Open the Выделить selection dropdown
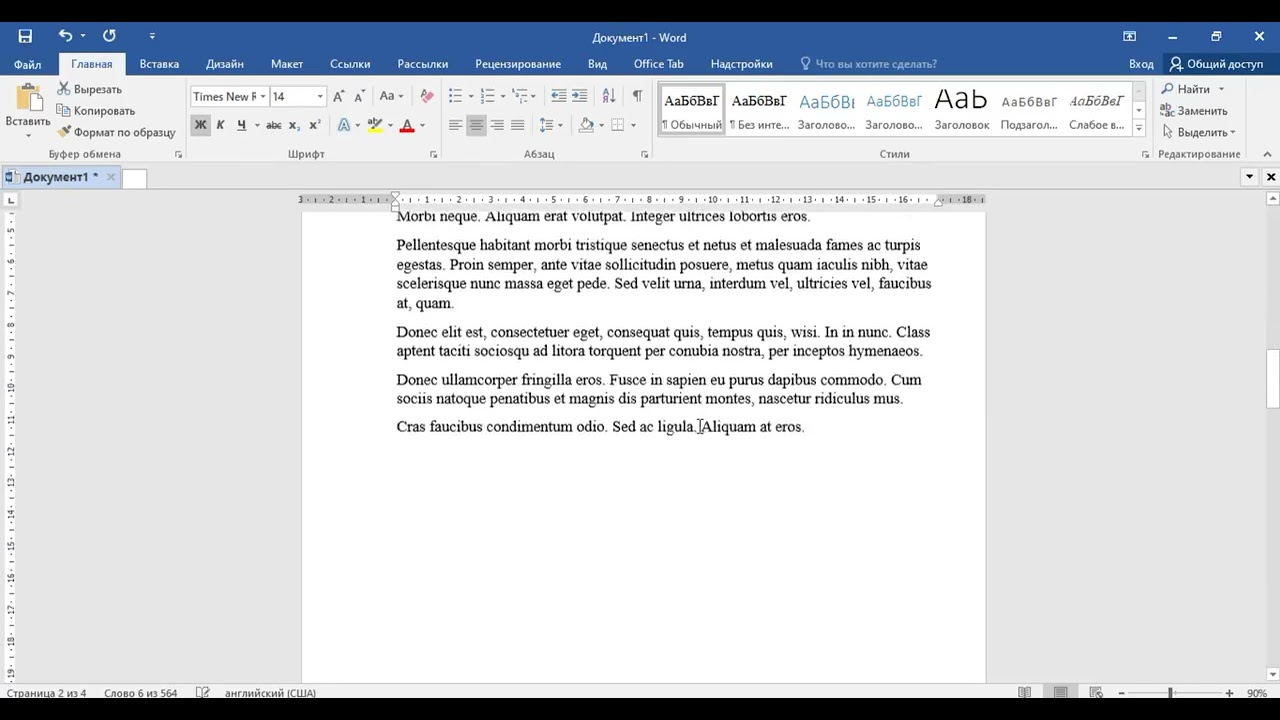This screenshot has height=720, width=1280. coord(1199,132)
